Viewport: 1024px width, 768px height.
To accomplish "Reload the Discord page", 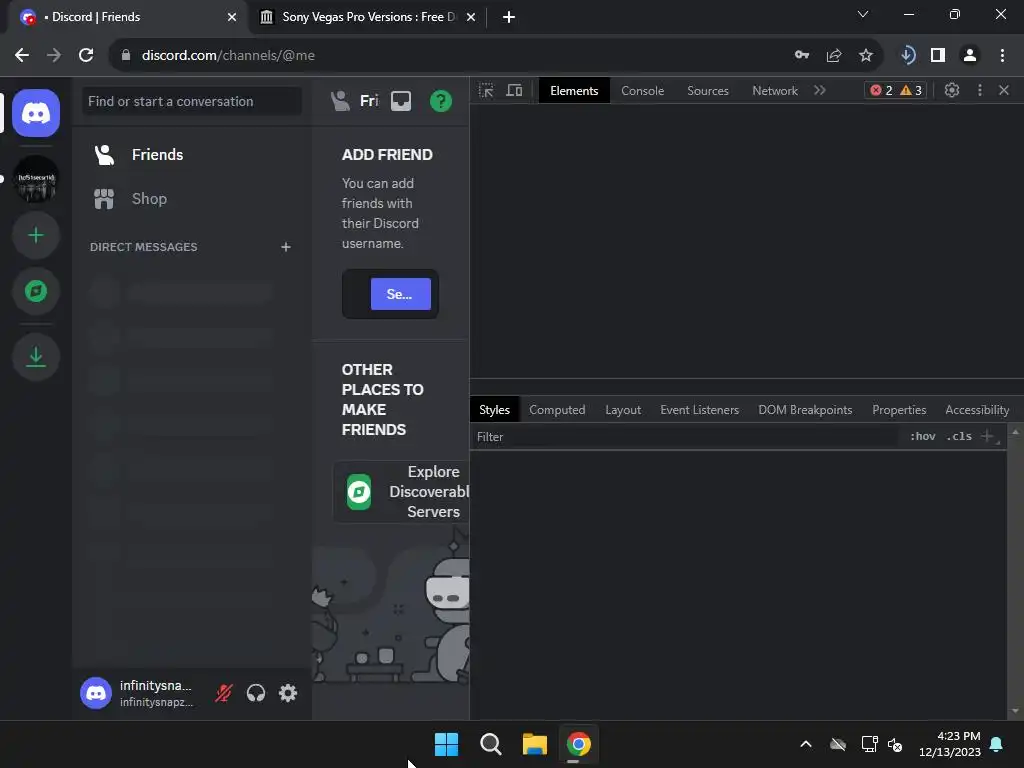I will pyautogui.click(x=86, y=56).
